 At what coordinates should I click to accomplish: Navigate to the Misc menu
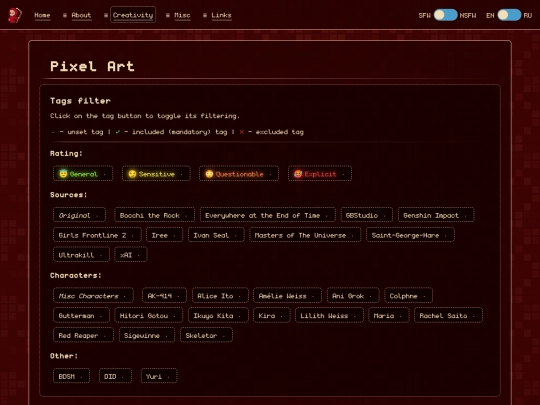pyautogui.click(x=182, y=15)
